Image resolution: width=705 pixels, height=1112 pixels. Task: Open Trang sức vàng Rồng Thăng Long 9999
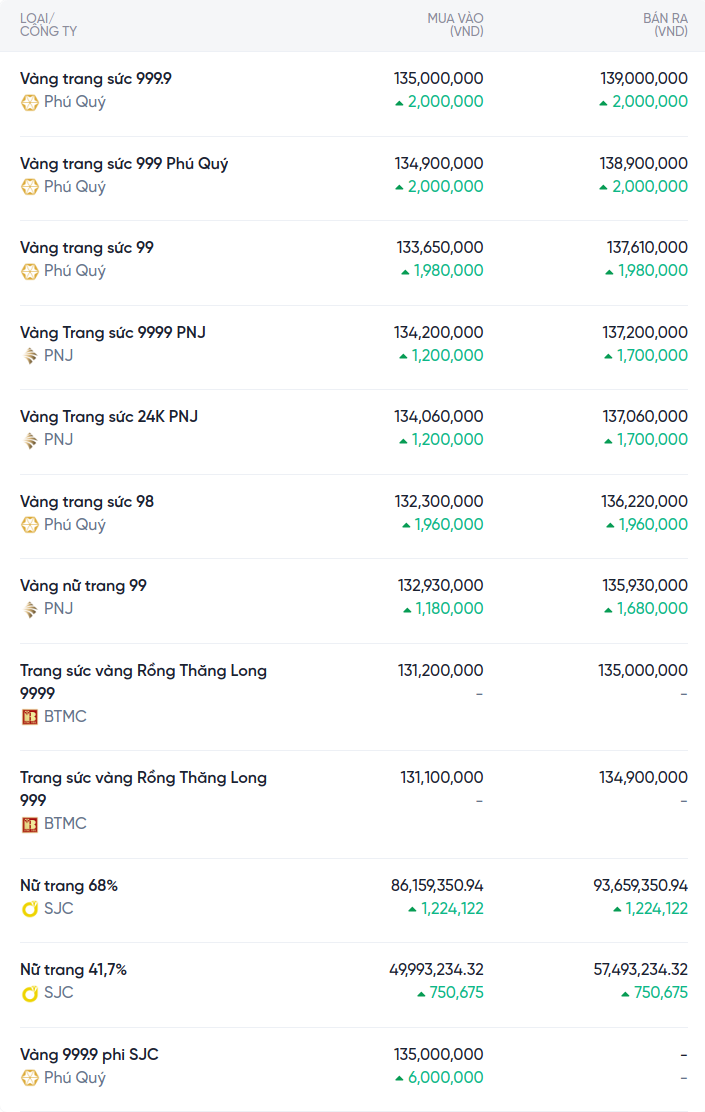click(x=143, y=681)
